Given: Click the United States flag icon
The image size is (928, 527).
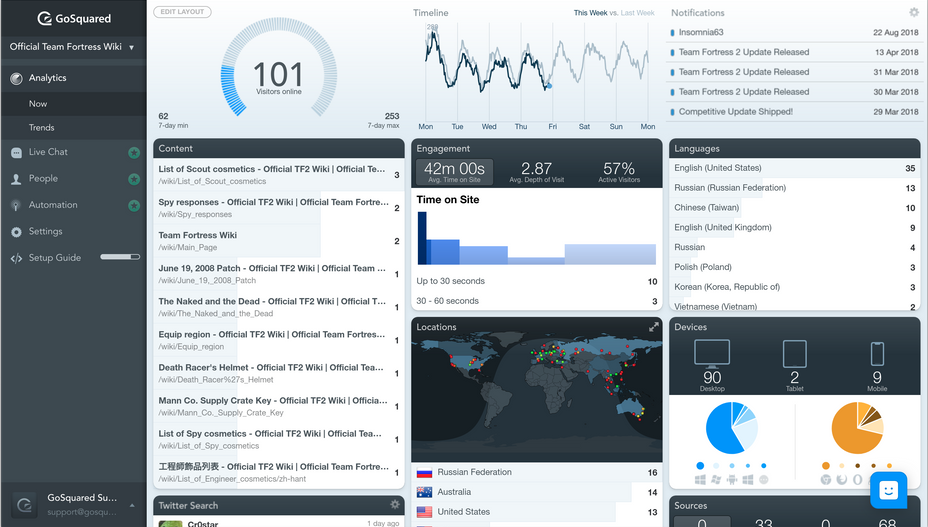Looking at the screenshot, I should coord(424,512).
